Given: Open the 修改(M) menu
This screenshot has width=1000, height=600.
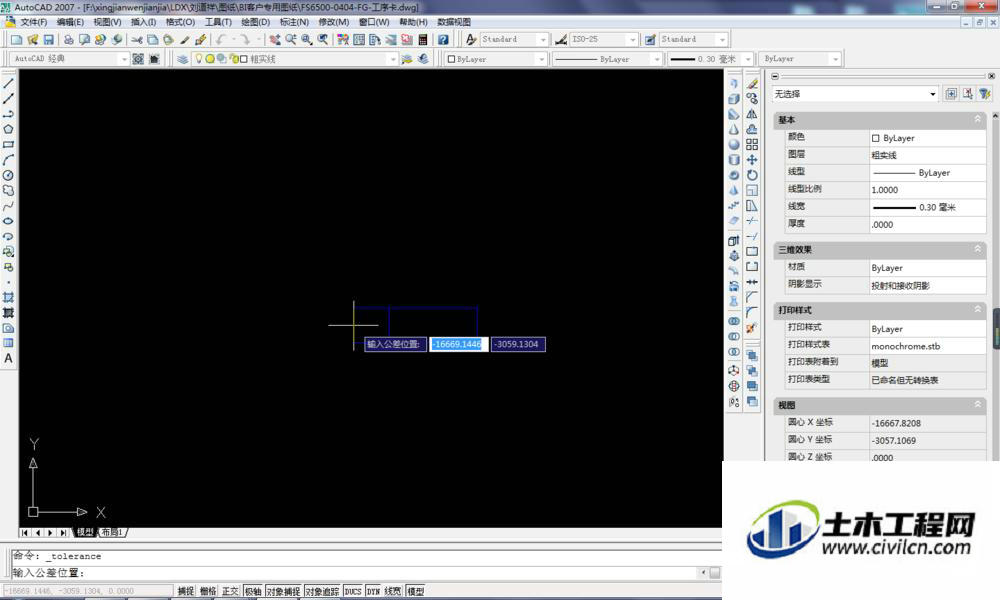Looking at the screenshot, I should [334, 22].
